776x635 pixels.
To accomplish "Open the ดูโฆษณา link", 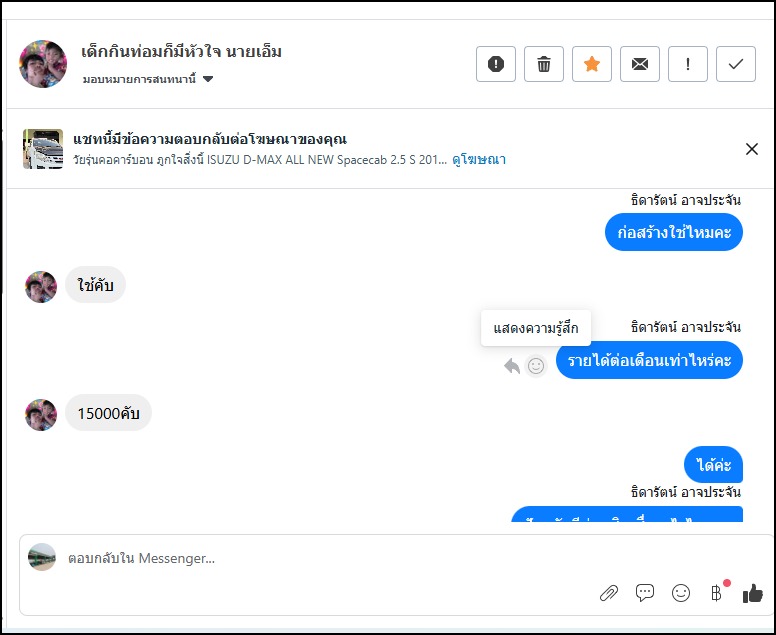I will click(x=479, y=159).
